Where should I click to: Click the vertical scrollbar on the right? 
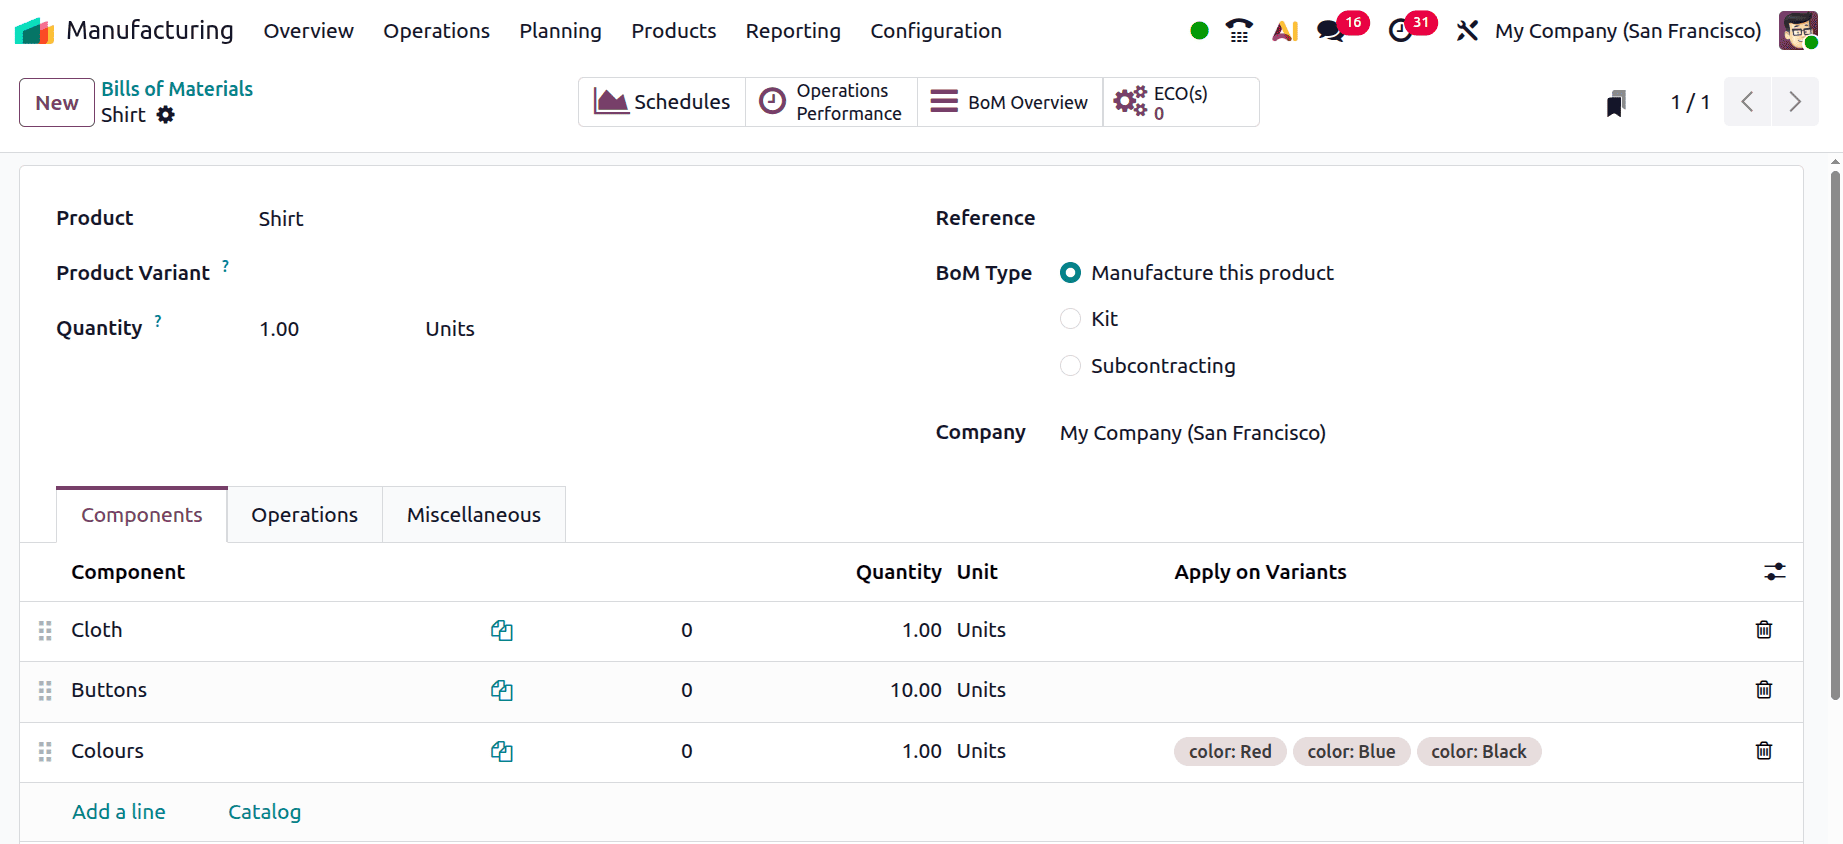click(x=1835, y=435)
